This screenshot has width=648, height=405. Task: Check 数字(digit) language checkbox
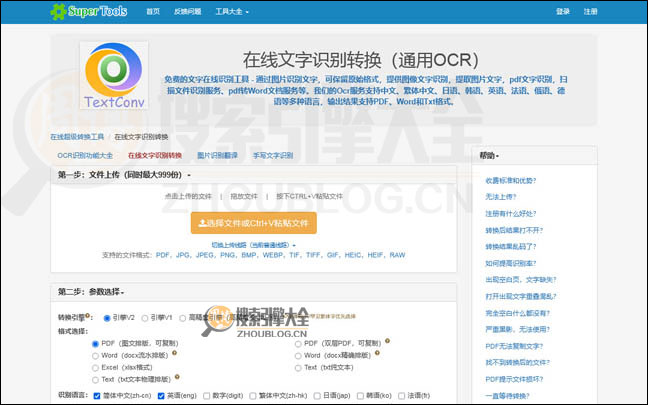(207, 396)
